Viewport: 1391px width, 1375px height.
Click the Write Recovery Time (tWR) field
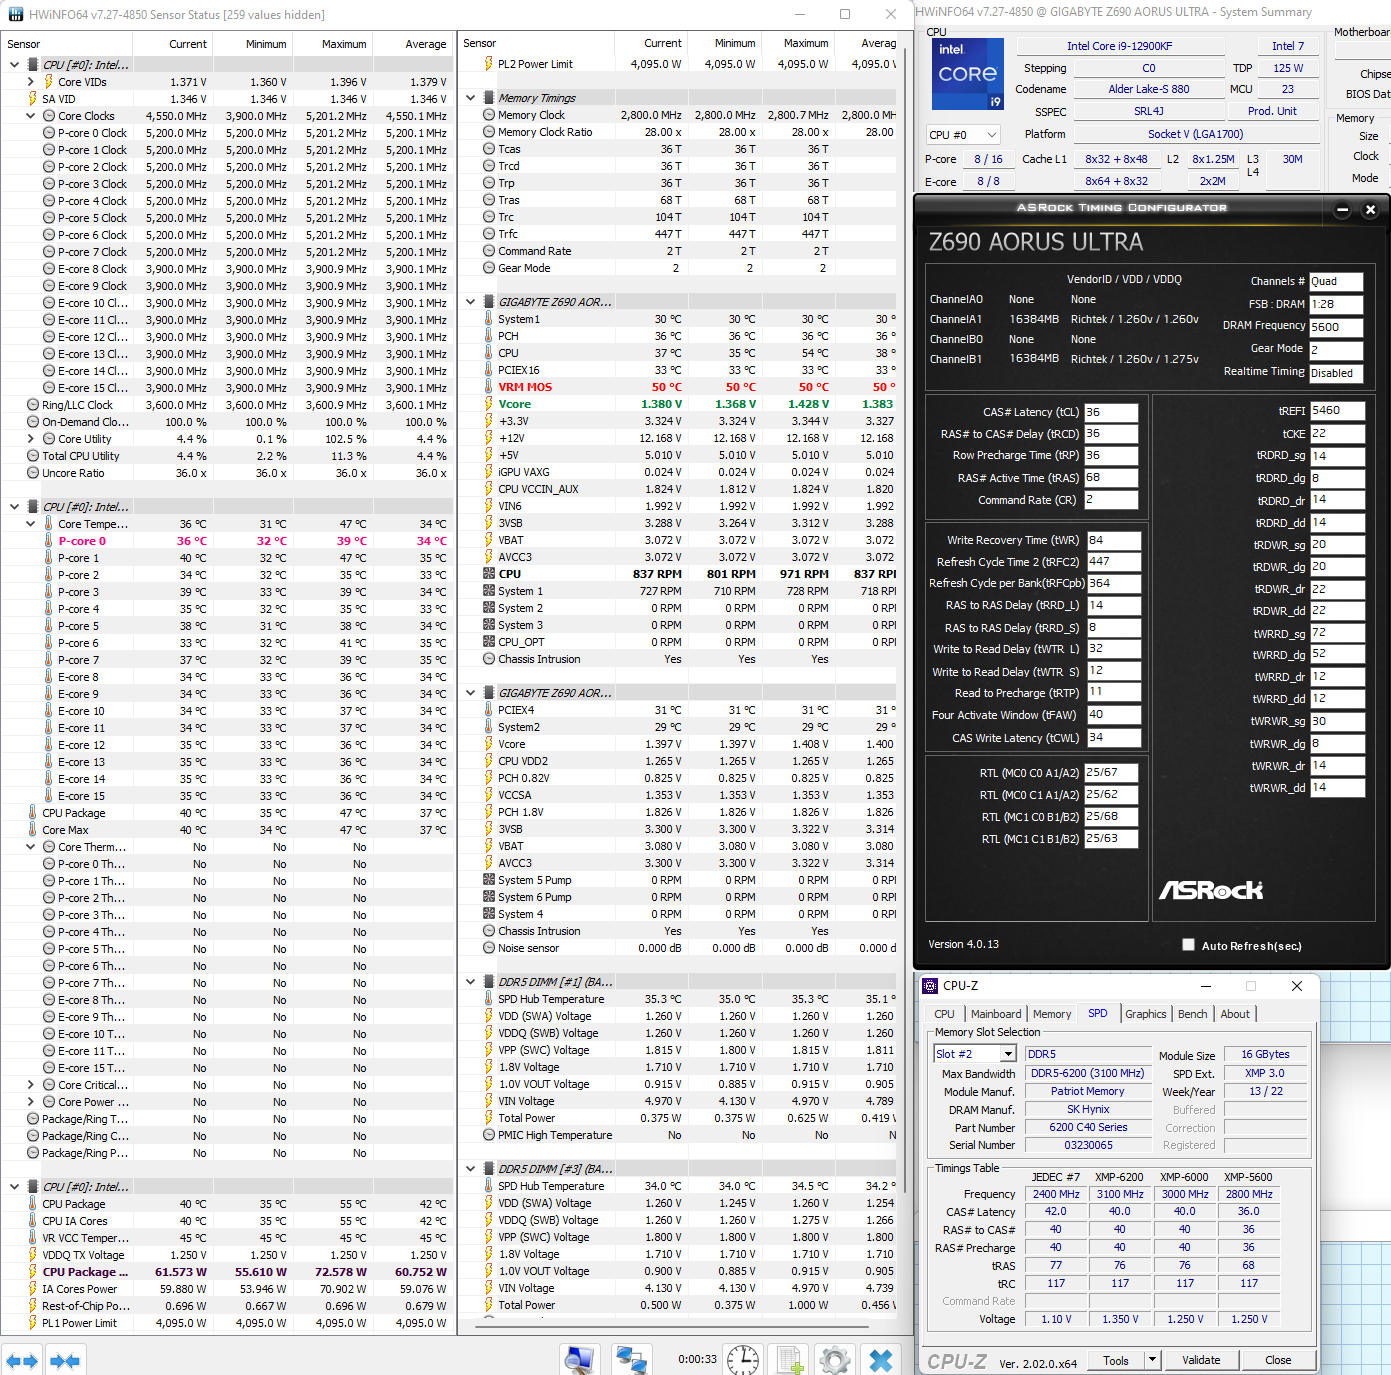click(x=1113, y=540)
